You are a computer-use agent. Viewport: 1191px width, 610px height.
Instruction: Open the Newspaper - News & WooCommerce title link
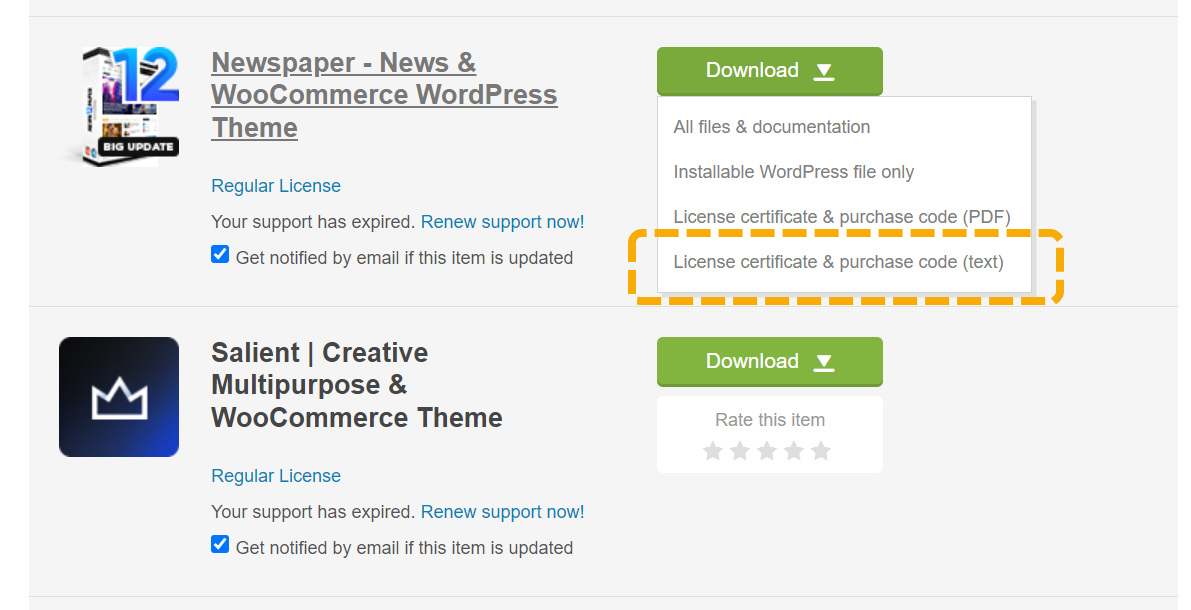[x=384, y=95]
